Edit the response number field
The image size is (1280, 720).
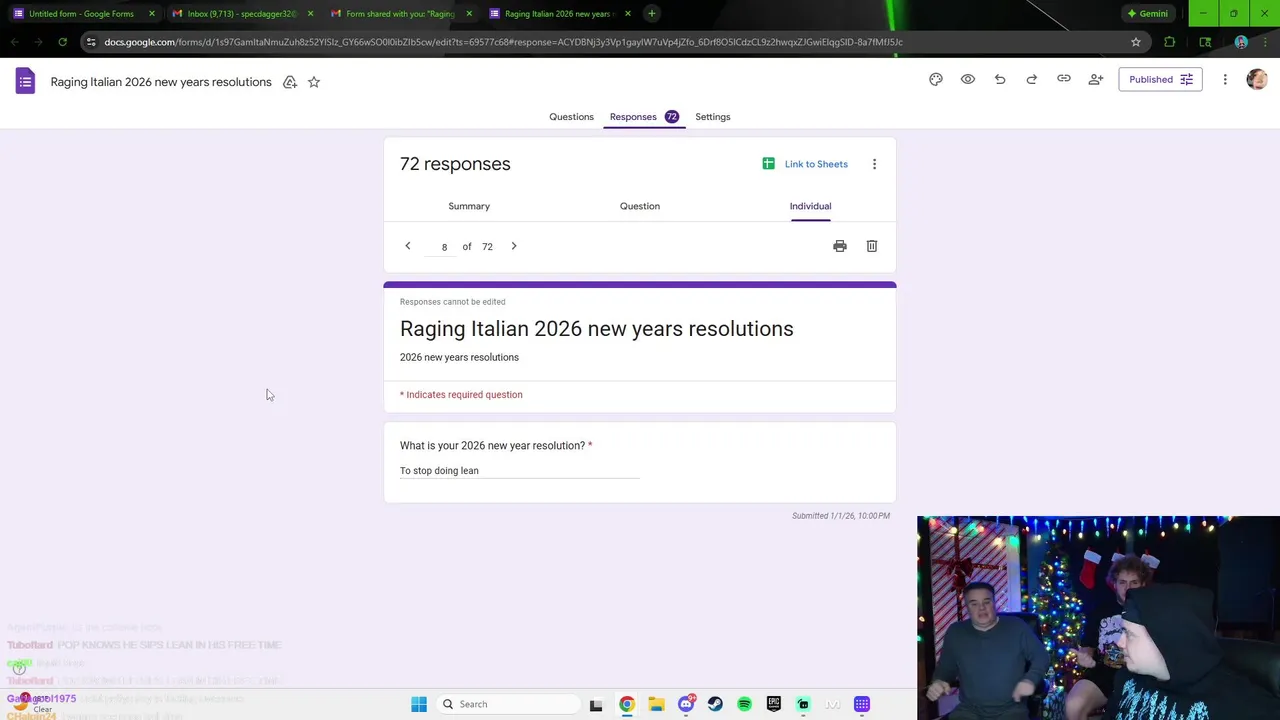pyautogui.click(x=444, y=247)
